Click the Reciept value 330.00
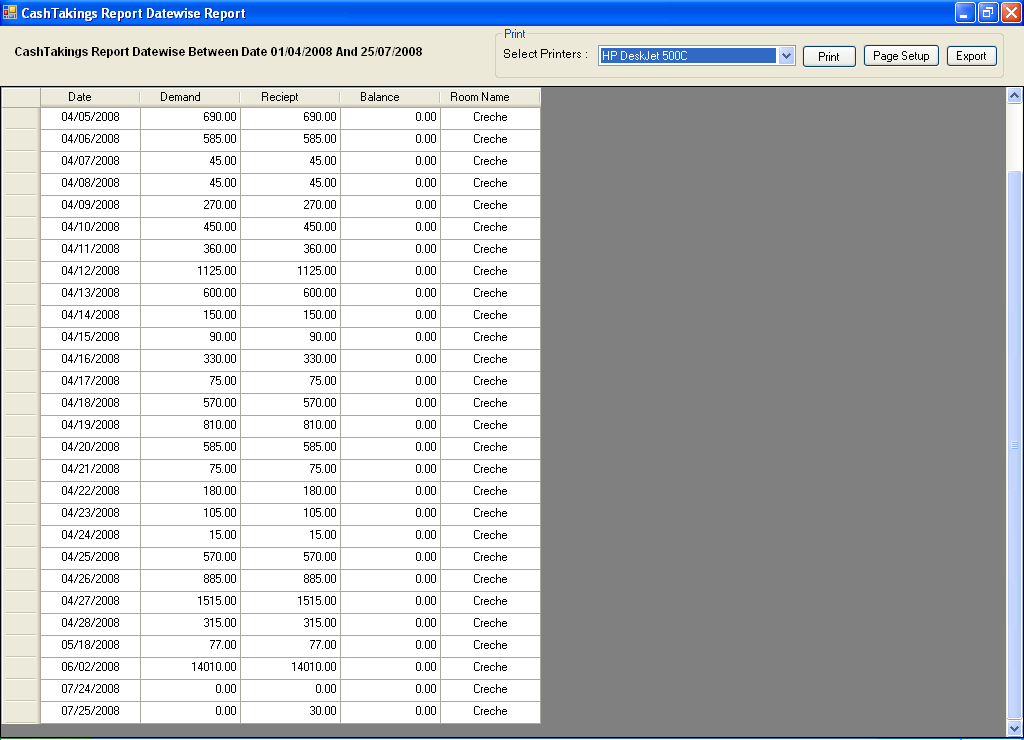Viewport: 1024px width, 740px height. point(290,359)
